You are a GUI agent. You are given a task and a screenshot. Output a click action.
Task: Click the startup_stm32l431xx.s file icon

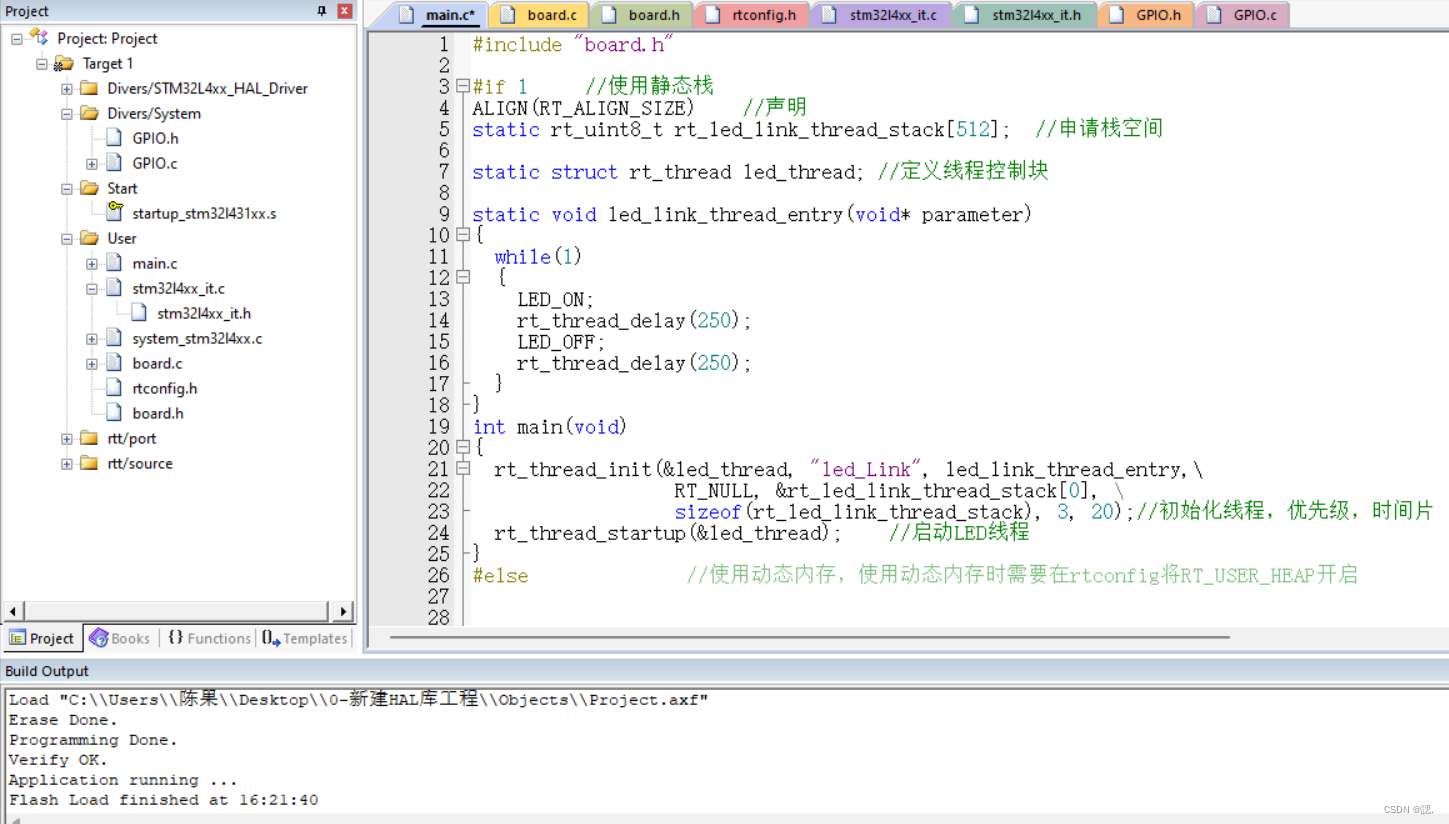coord(113,213)
